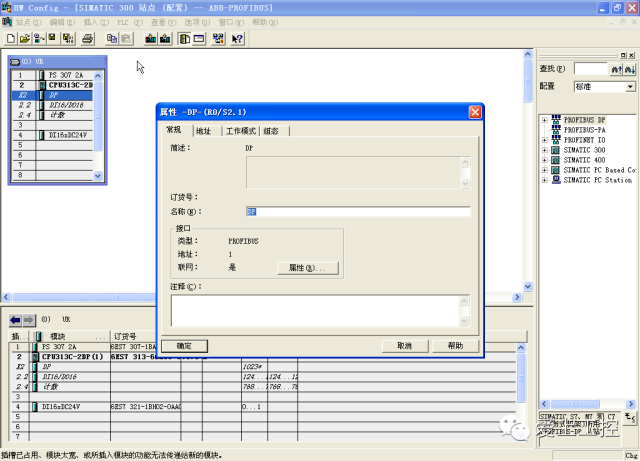Screen dimensions: 640x461
Task: Click the context help arrow-question icon
Action: [237, 39]
